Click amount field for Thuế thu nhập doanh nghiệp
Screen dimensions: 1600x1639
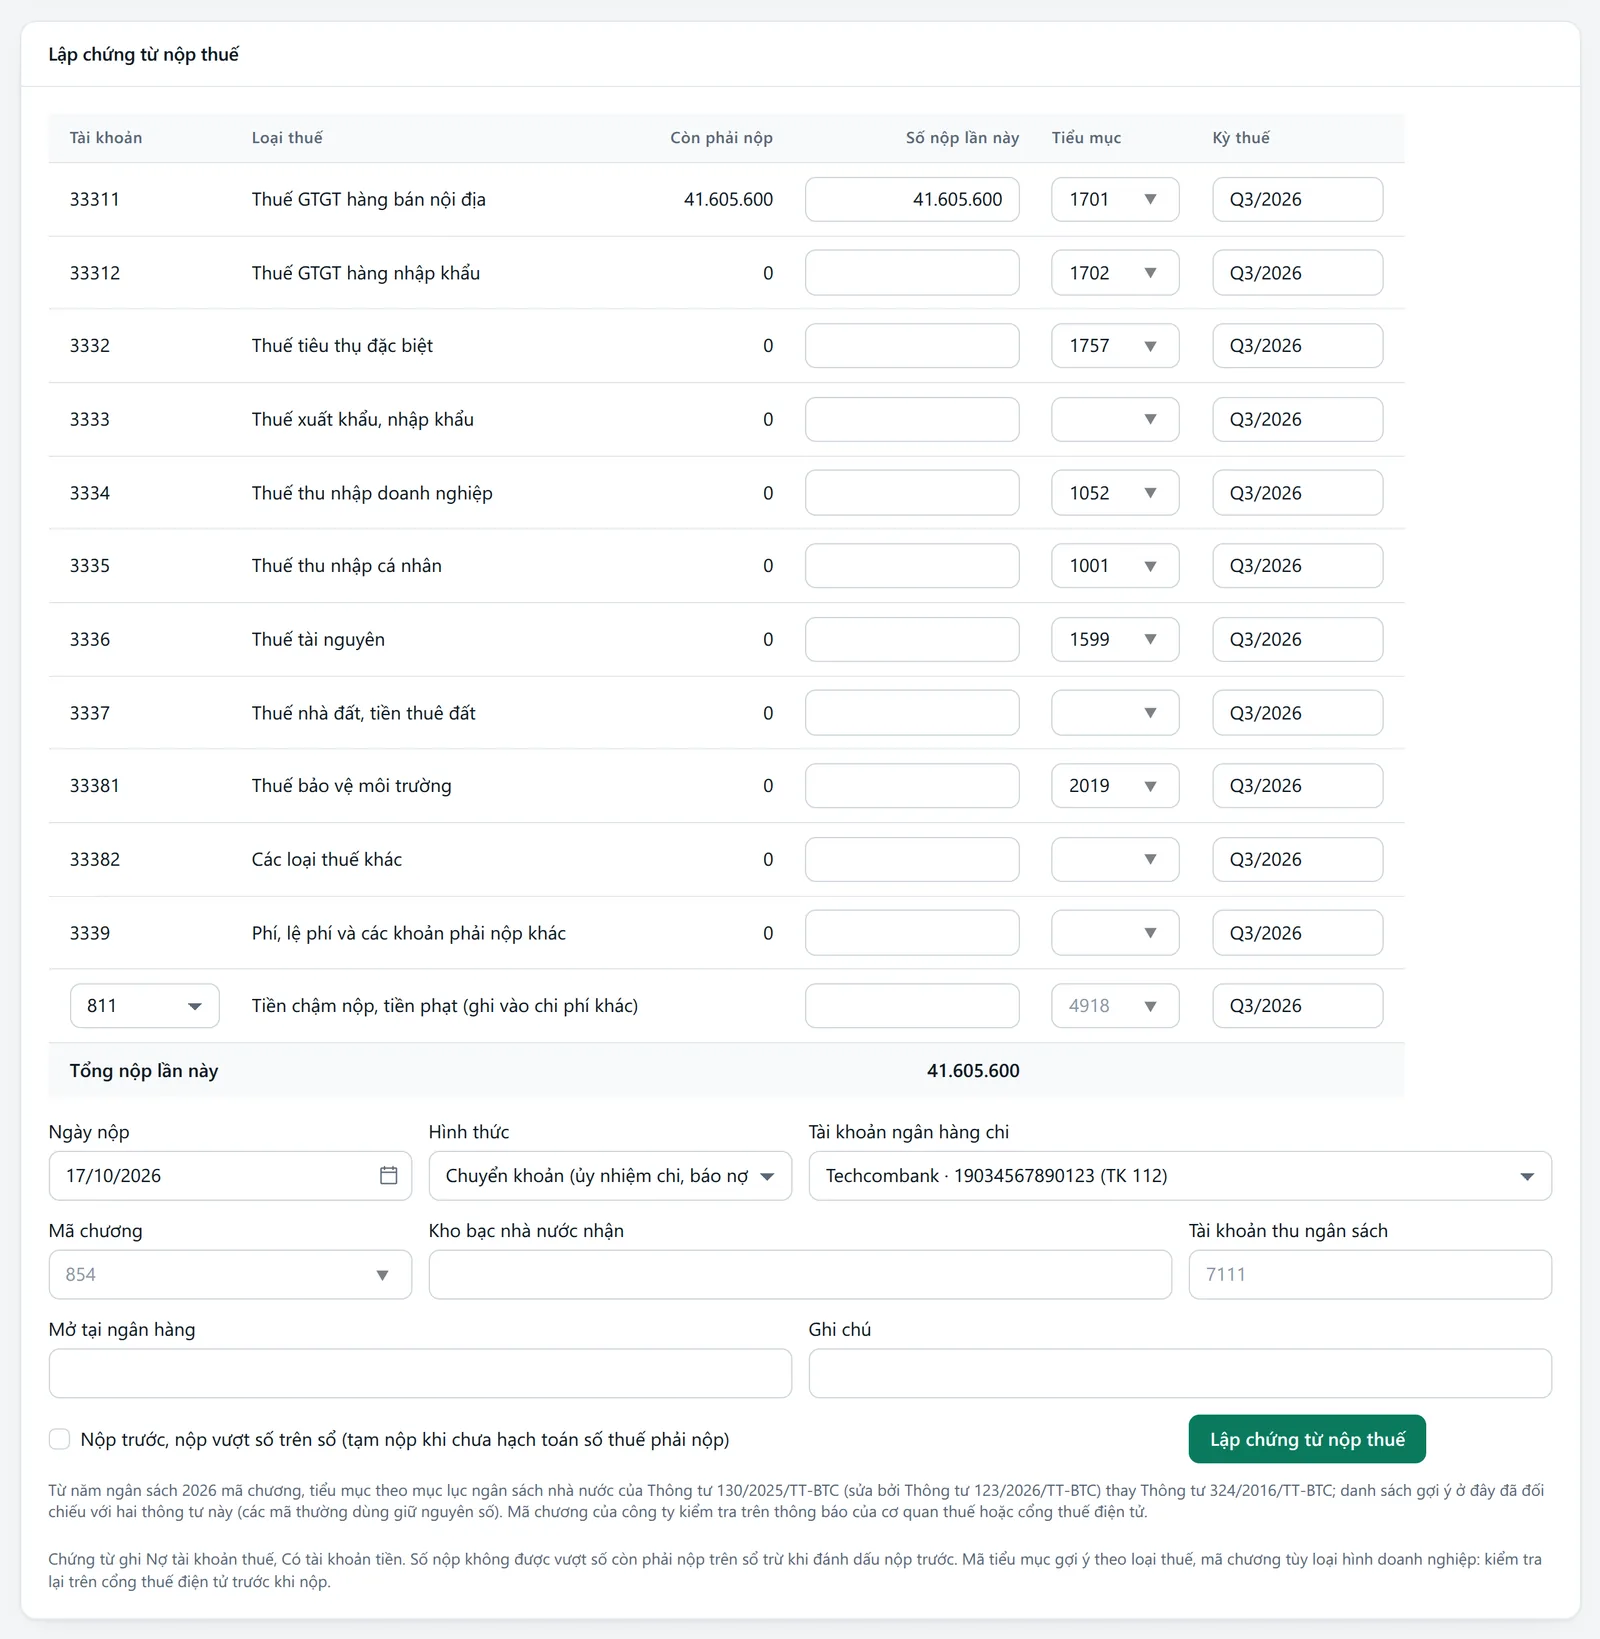click(912, 493)
